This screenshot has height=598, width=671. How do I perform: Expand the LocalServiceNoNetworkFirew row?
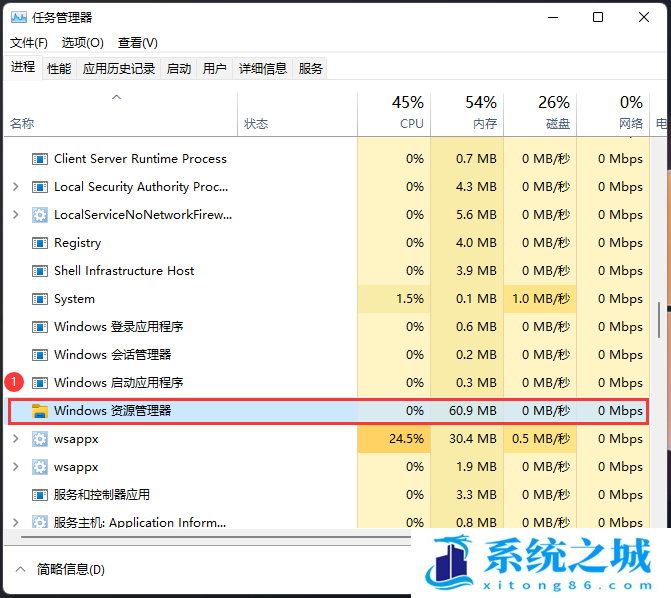pyautogui.click(x=16, y=214)
